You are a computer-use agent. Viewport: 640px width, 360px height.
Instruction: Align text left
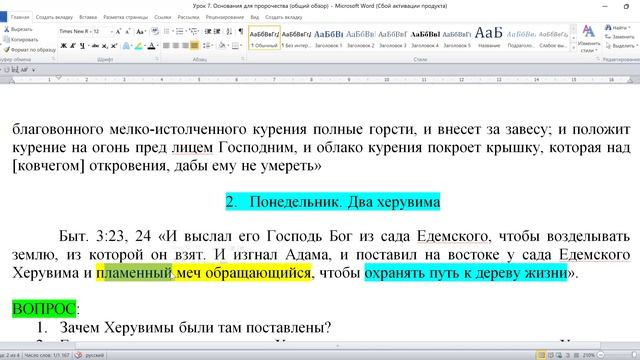(x=166, y=46)
